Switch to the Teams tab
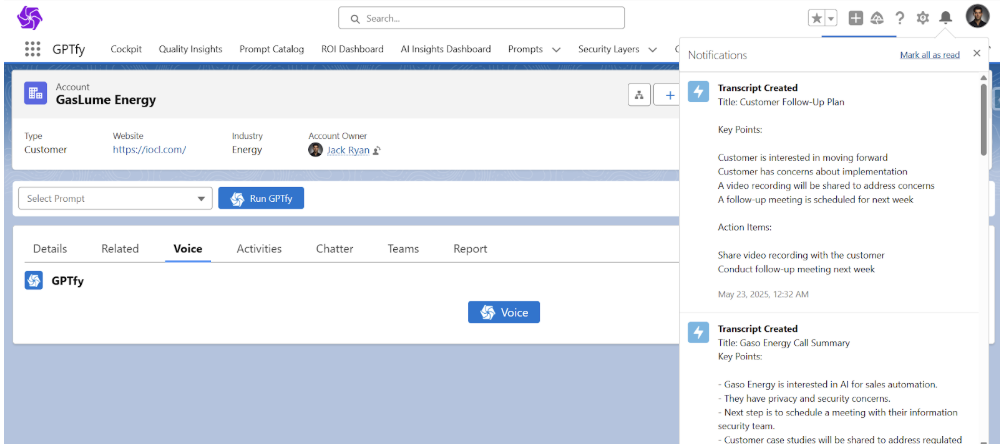Image resolution: width=1000 pixels, height=444 pixels. 403,249
